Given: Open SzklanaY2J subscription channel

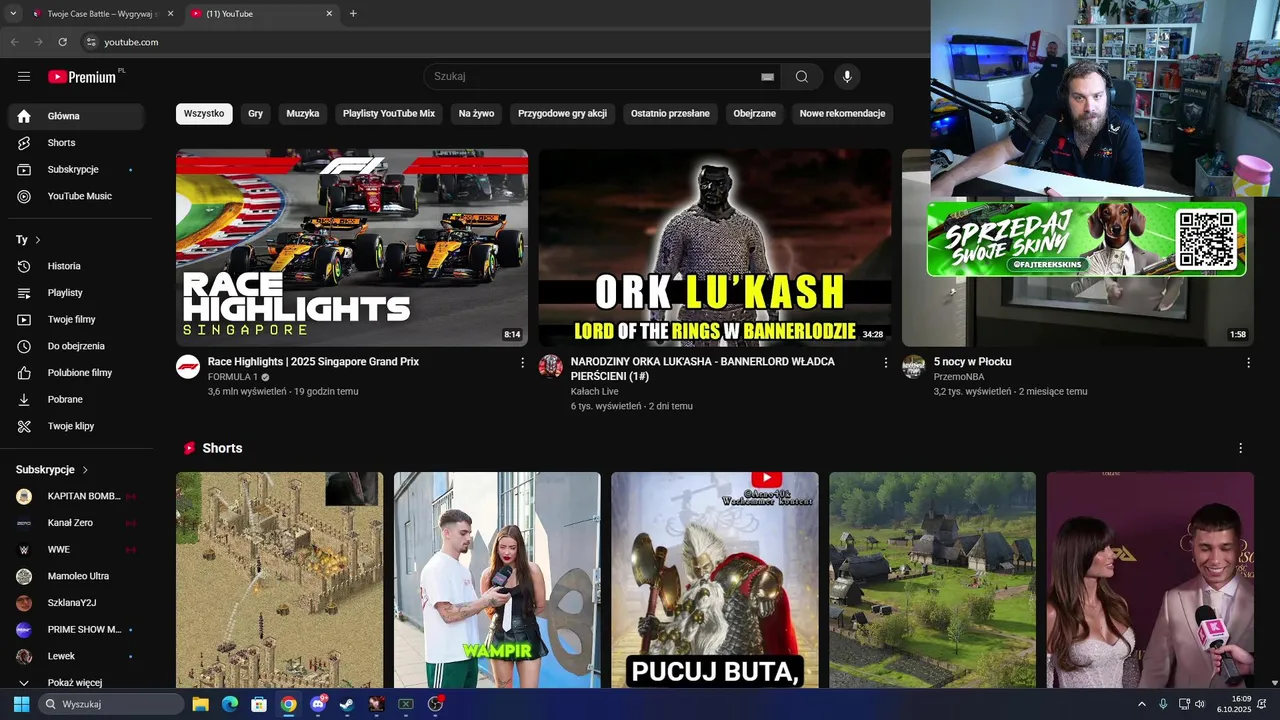Looking at the screenshot, I should (x=76, y=603).
